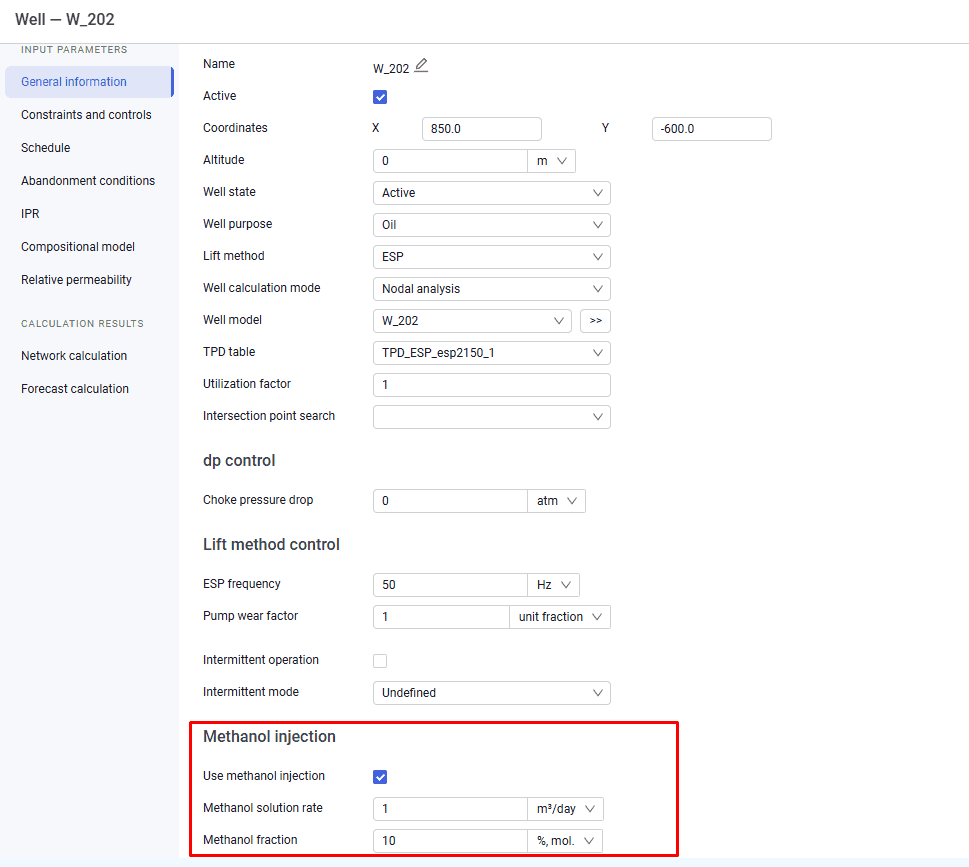
Task: Open Intersection point search dropdown
Action: click(491, 417)
